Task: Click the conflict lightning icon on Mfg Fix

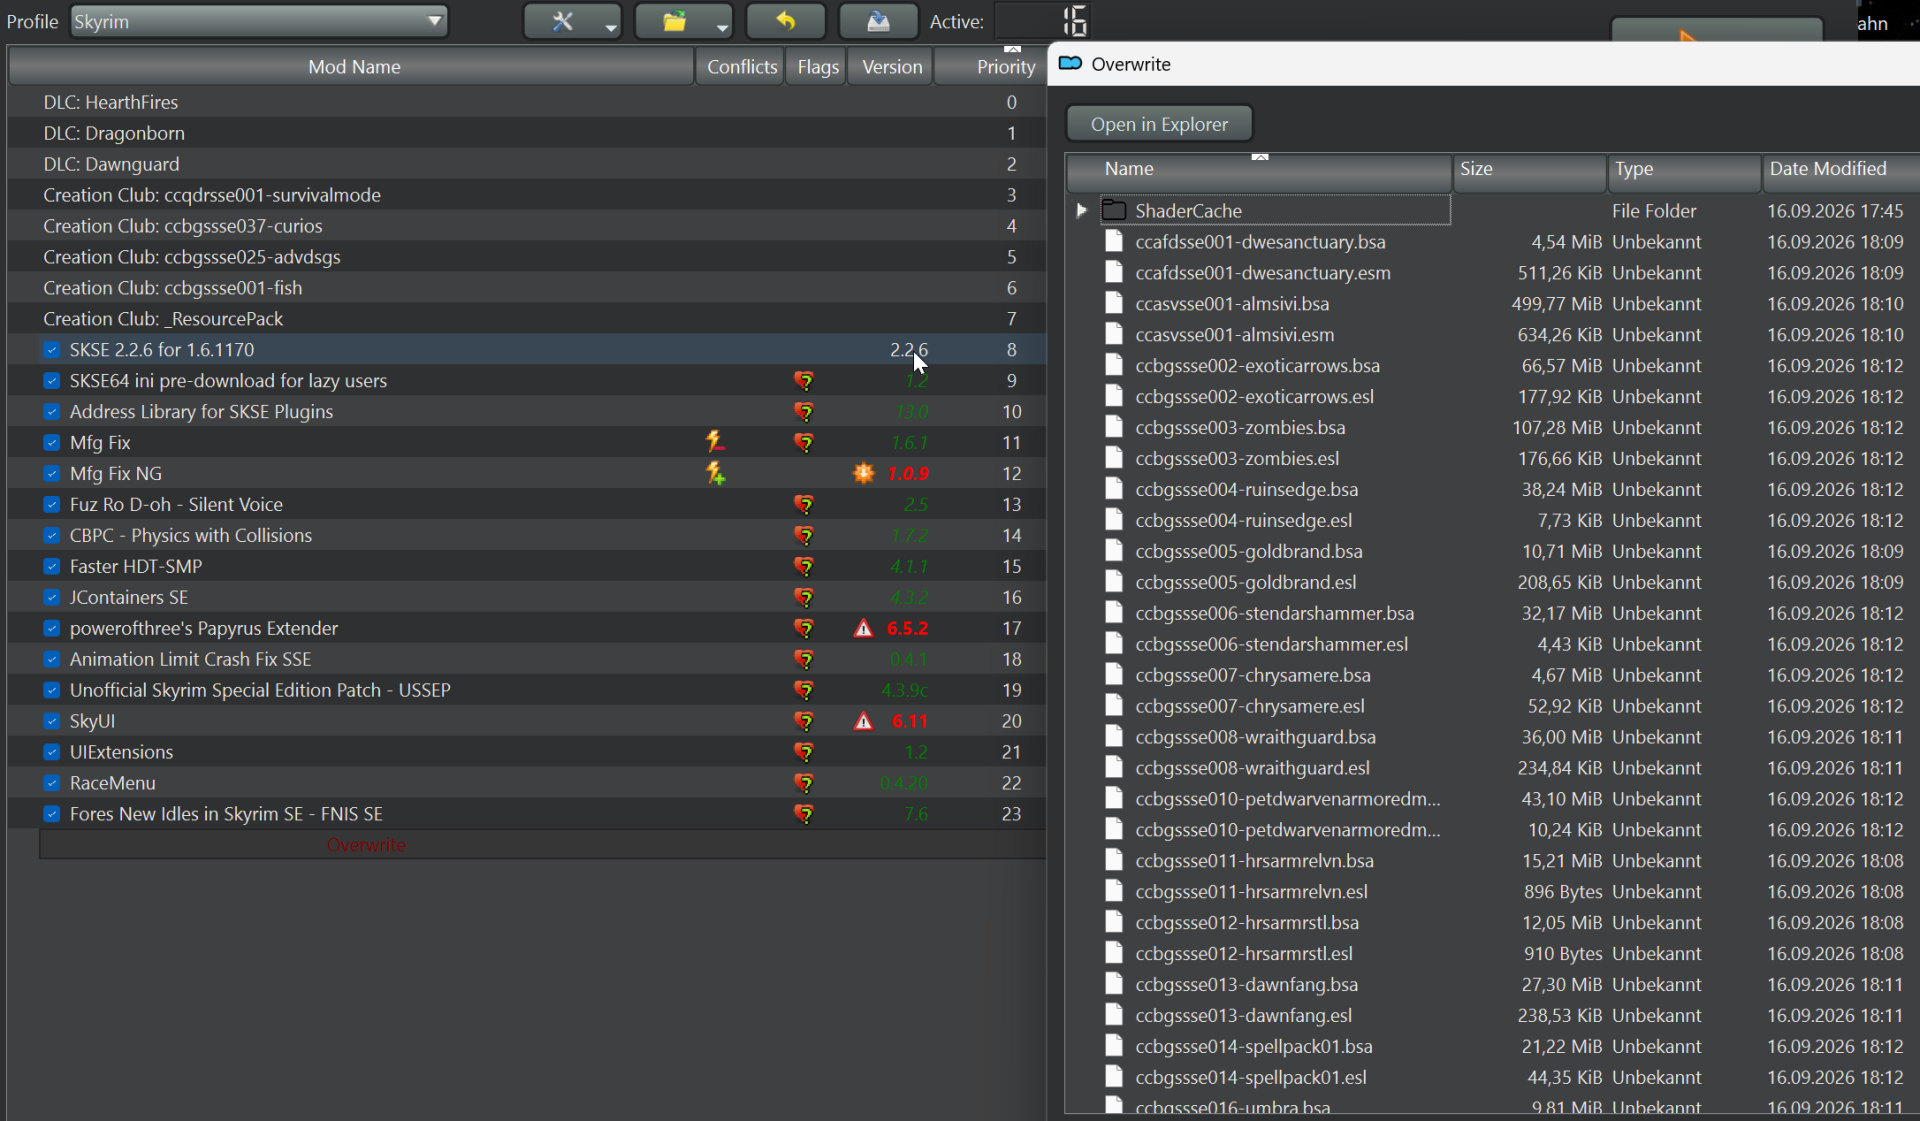Action: (715, 441)
